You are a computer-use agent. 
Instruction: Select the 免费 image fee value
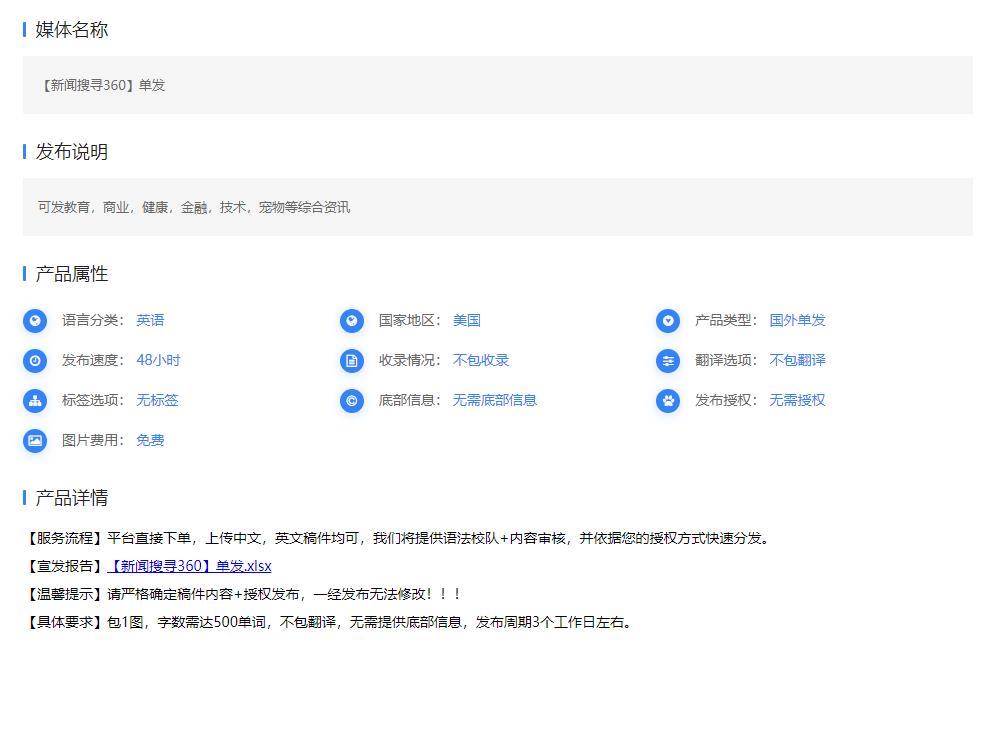tap(150, 440)
